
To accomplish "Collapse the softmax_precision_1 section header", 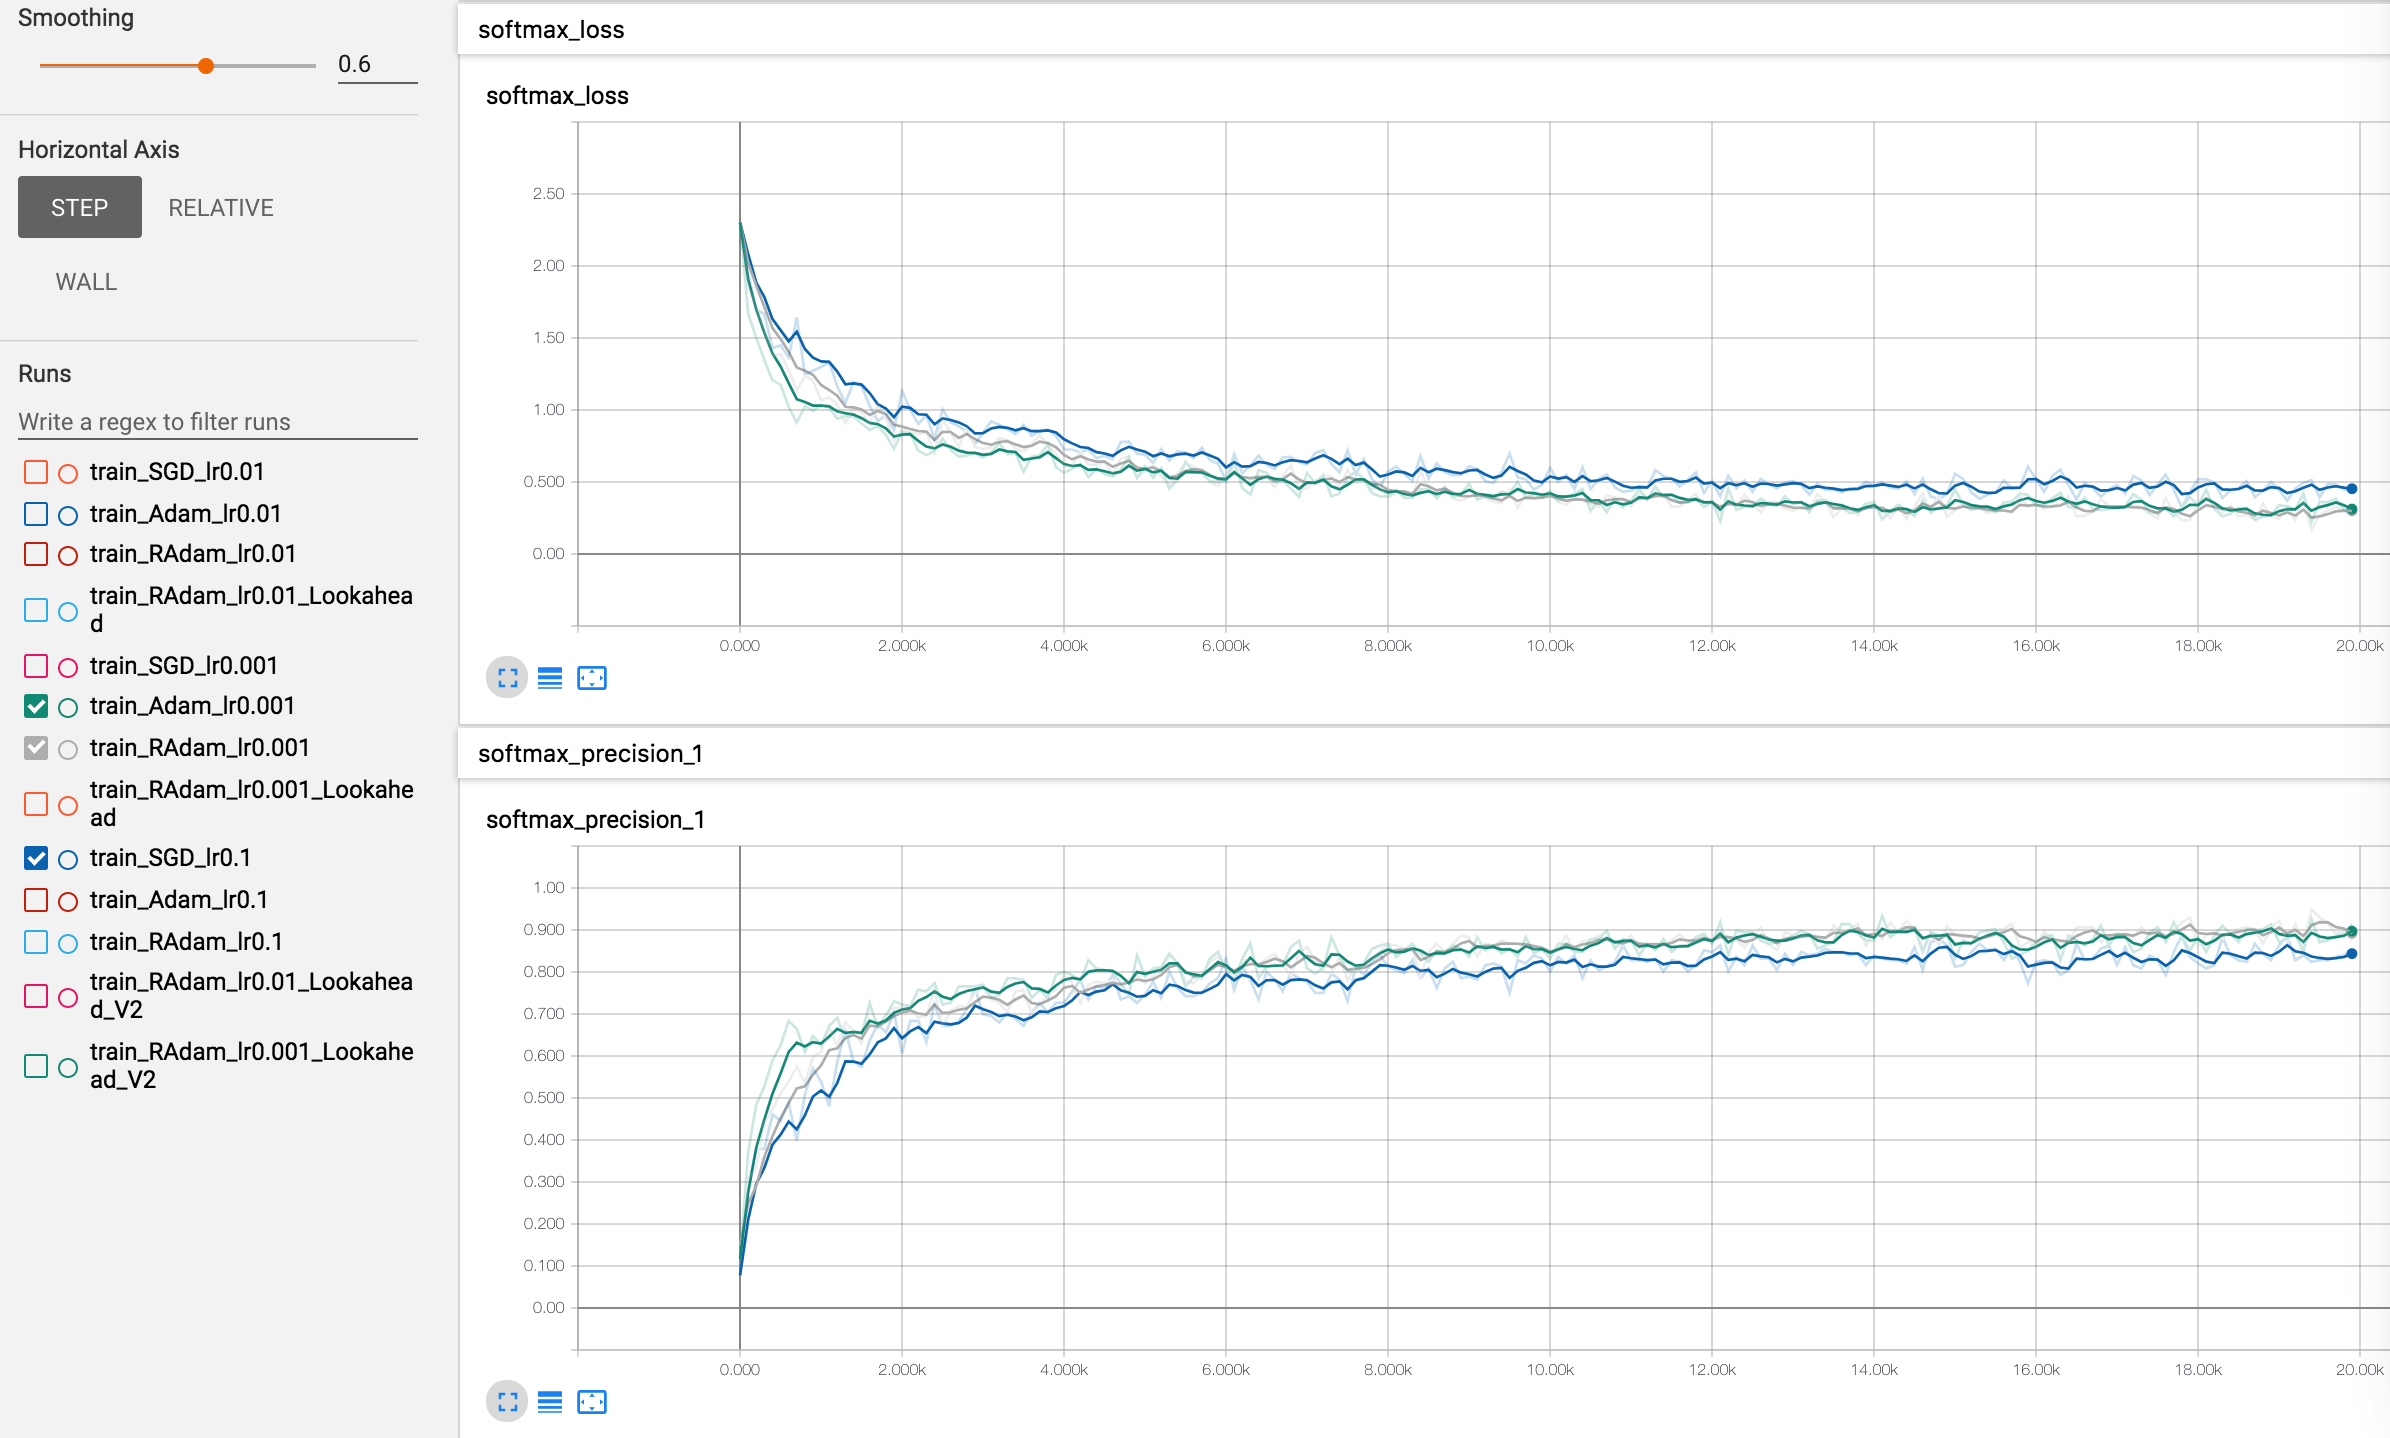I will tap(590, 754).
